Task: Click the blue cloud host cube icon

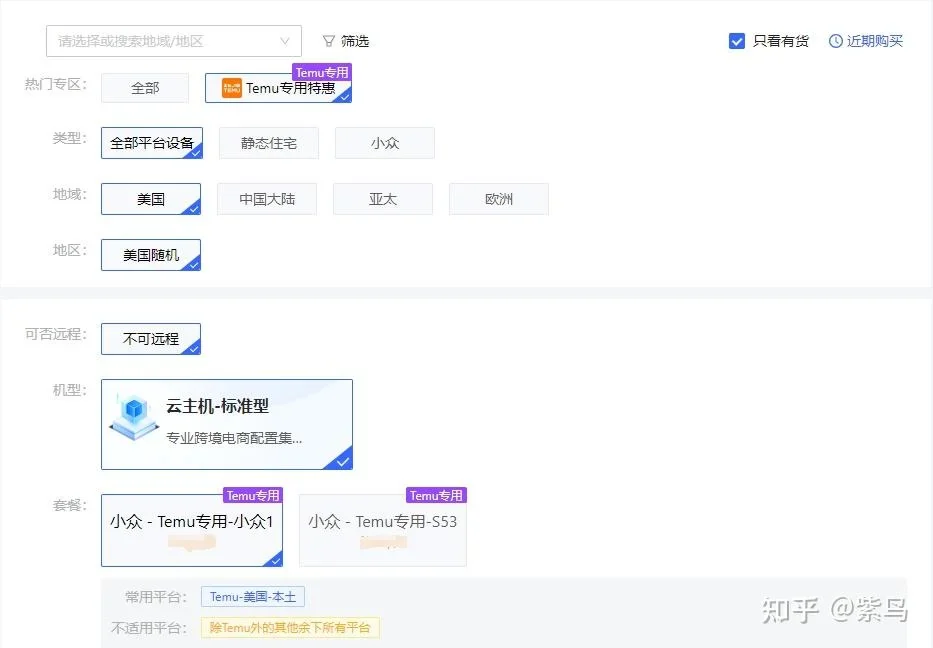Action: pyautogui.click(x=134, y=417)
